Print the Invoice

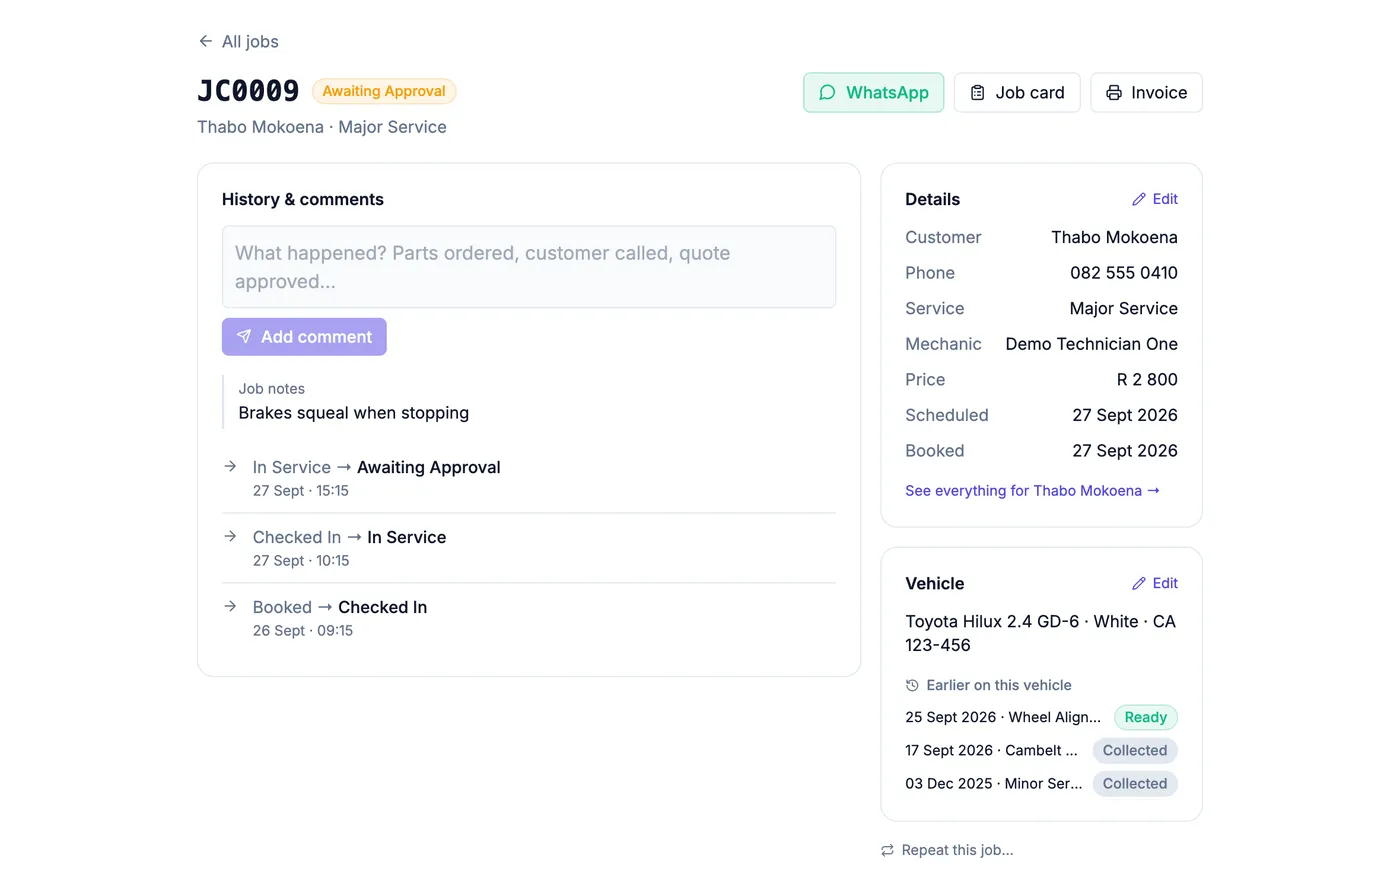tap(1146, 92)
